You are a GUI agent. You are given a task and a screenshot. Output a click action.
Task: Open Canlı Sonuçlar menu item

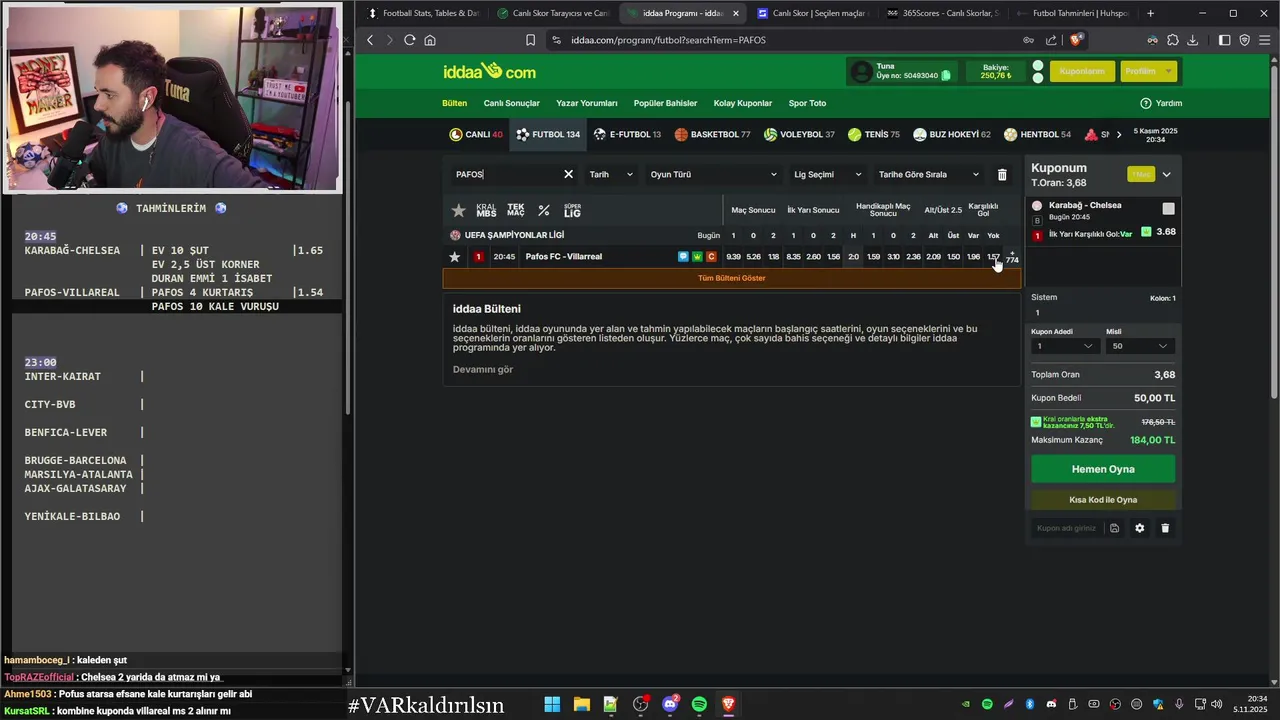(x=512, y=103)
